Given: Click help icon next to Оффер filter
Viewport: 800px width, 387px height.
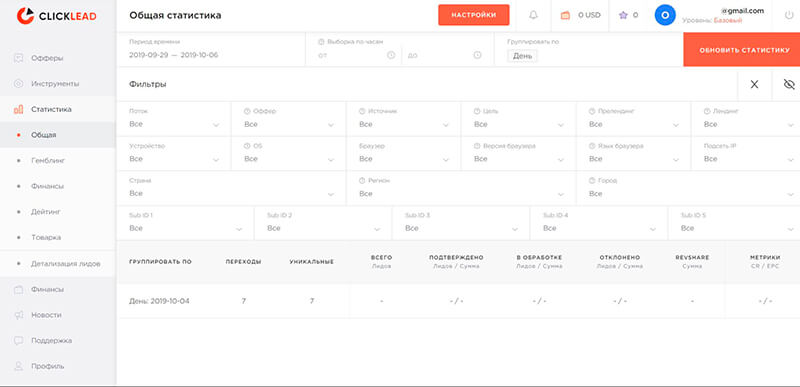Looking at the screenshot, I should pyautogui.click(x=247, y=111).
